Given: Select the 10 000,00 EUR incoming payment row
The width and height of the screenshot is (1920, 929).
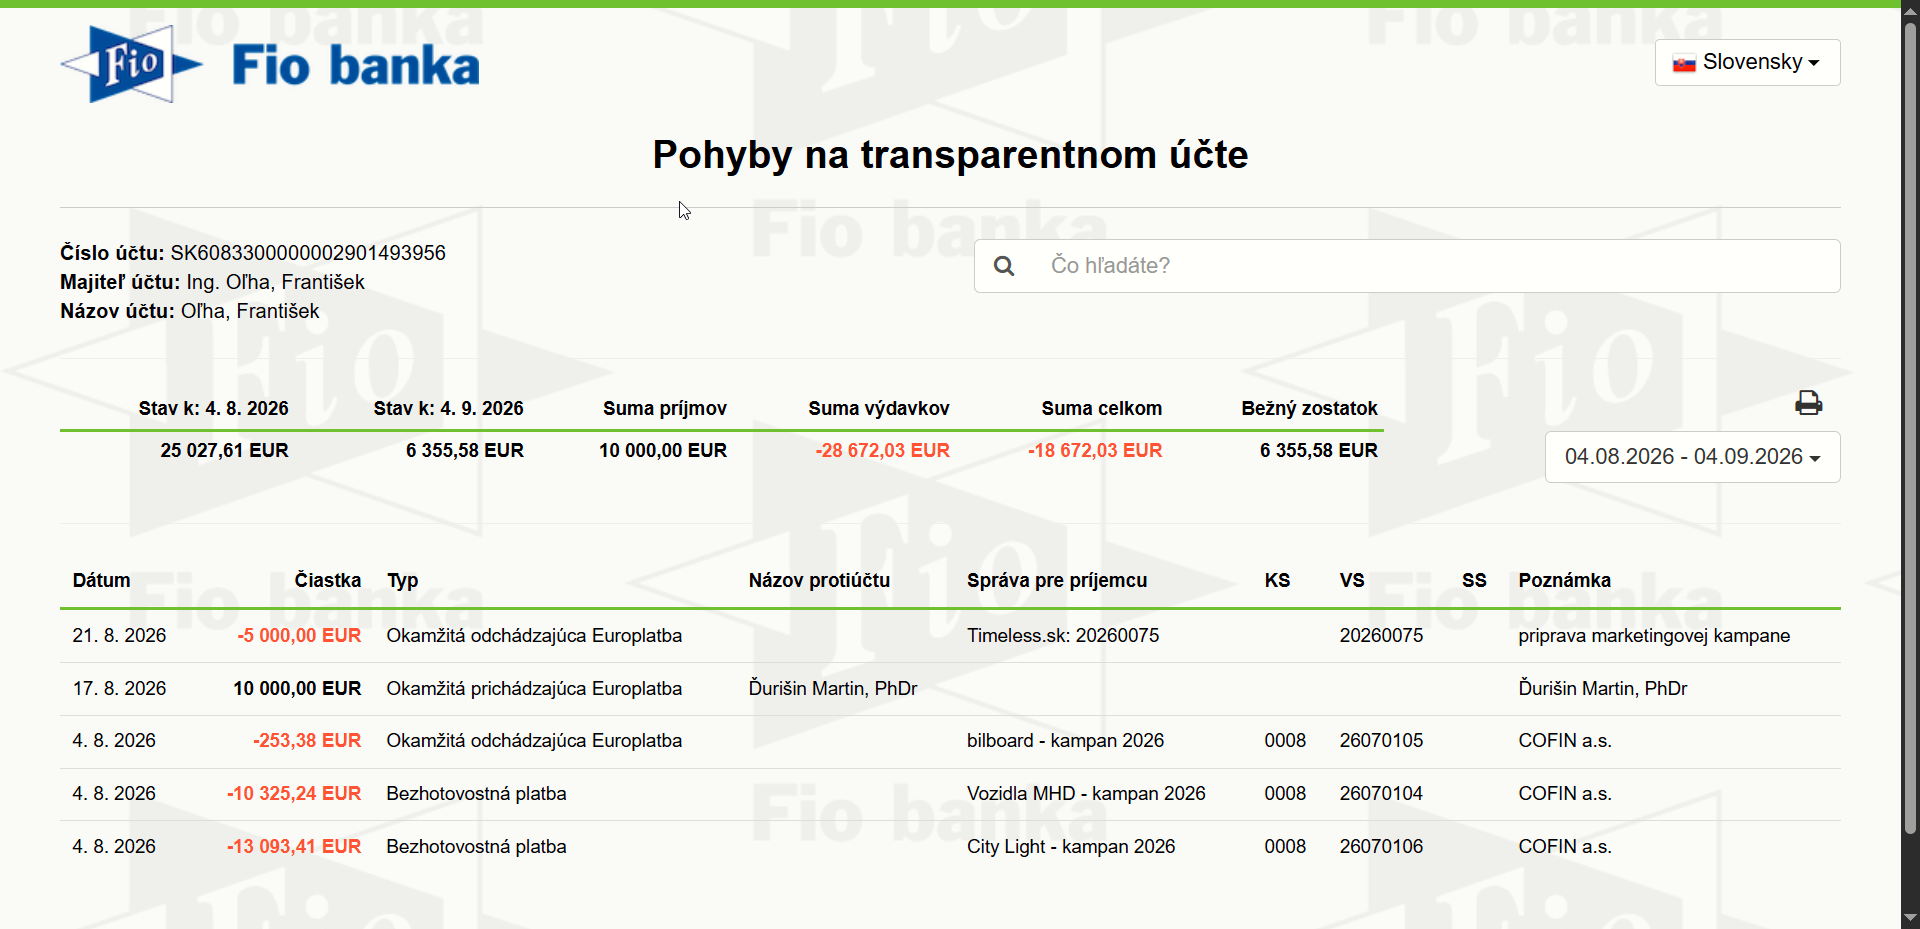Looking at the screenshot, I should 950,689.
